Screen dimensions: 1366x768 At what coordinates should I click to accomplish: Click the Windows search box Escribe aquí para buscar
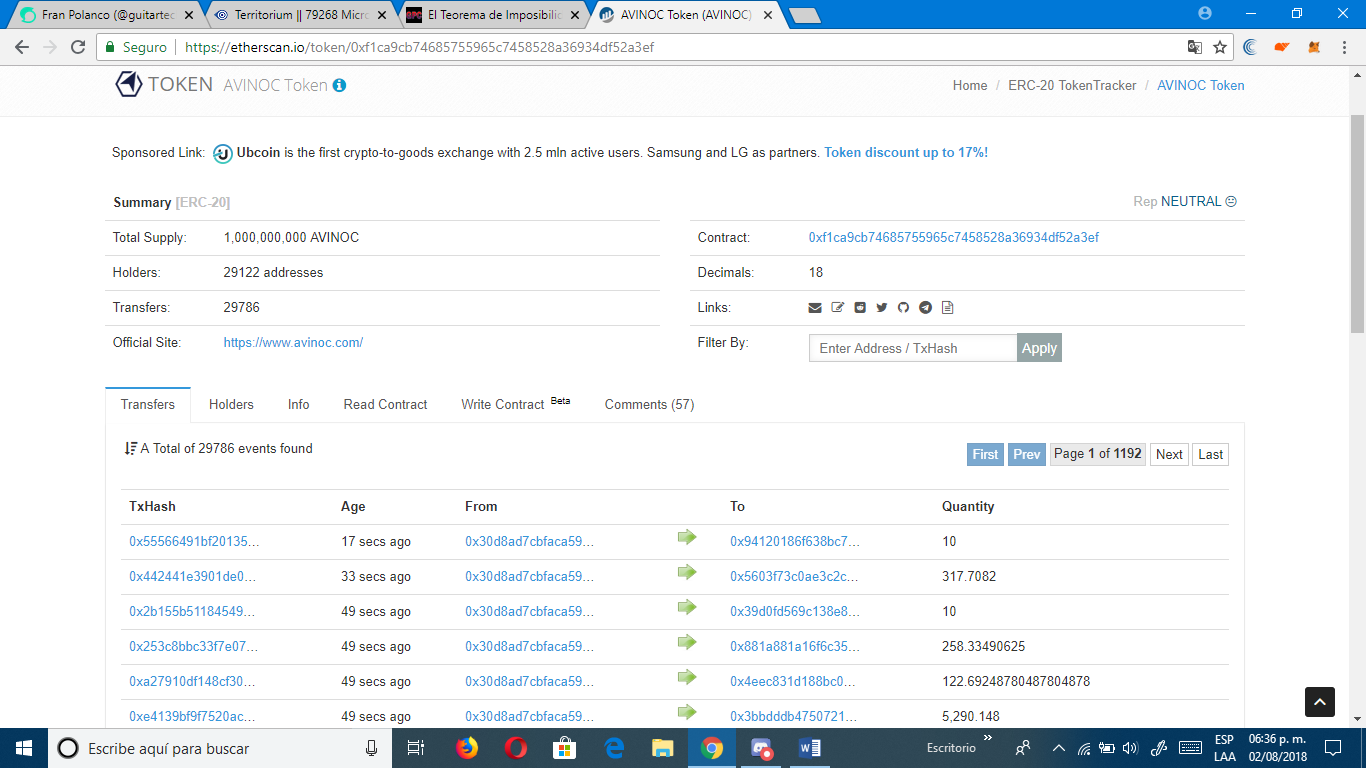click(219, 748)
